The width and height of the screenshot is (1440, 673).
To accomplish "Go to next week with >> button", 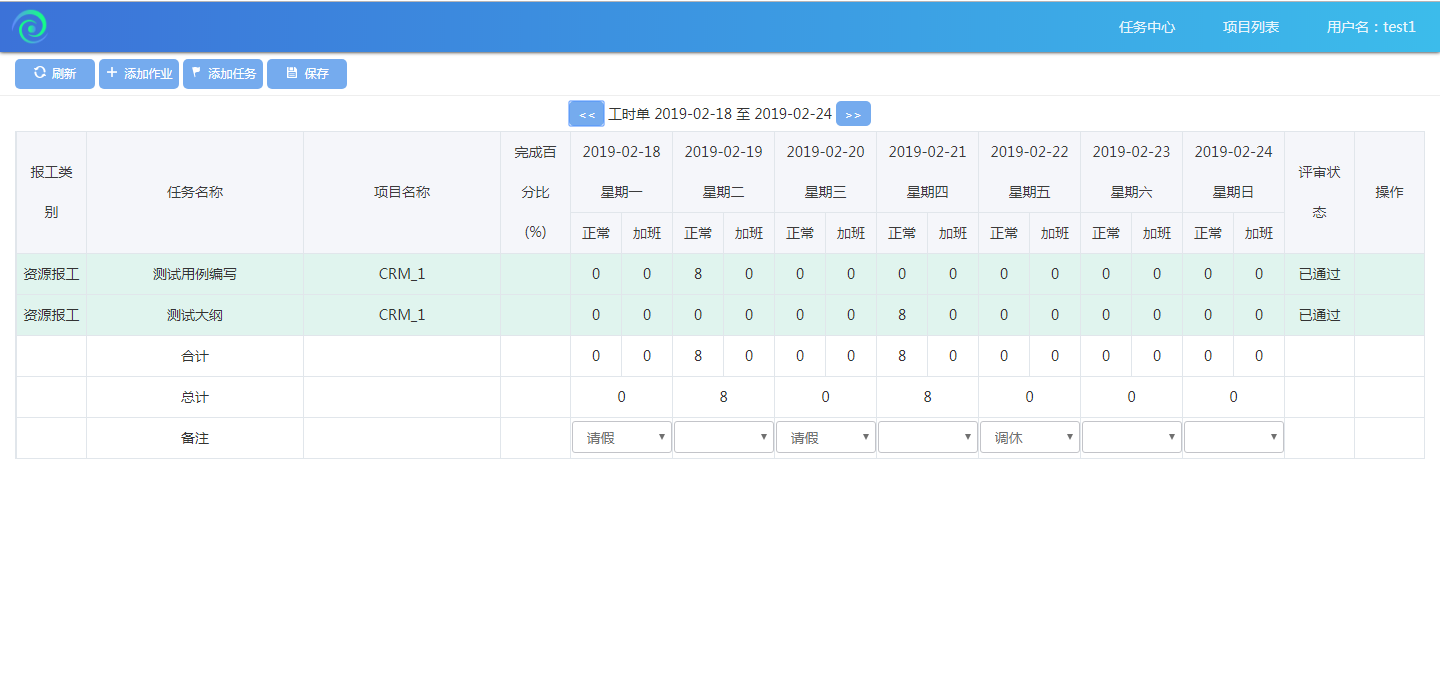I will click(853, 114).
